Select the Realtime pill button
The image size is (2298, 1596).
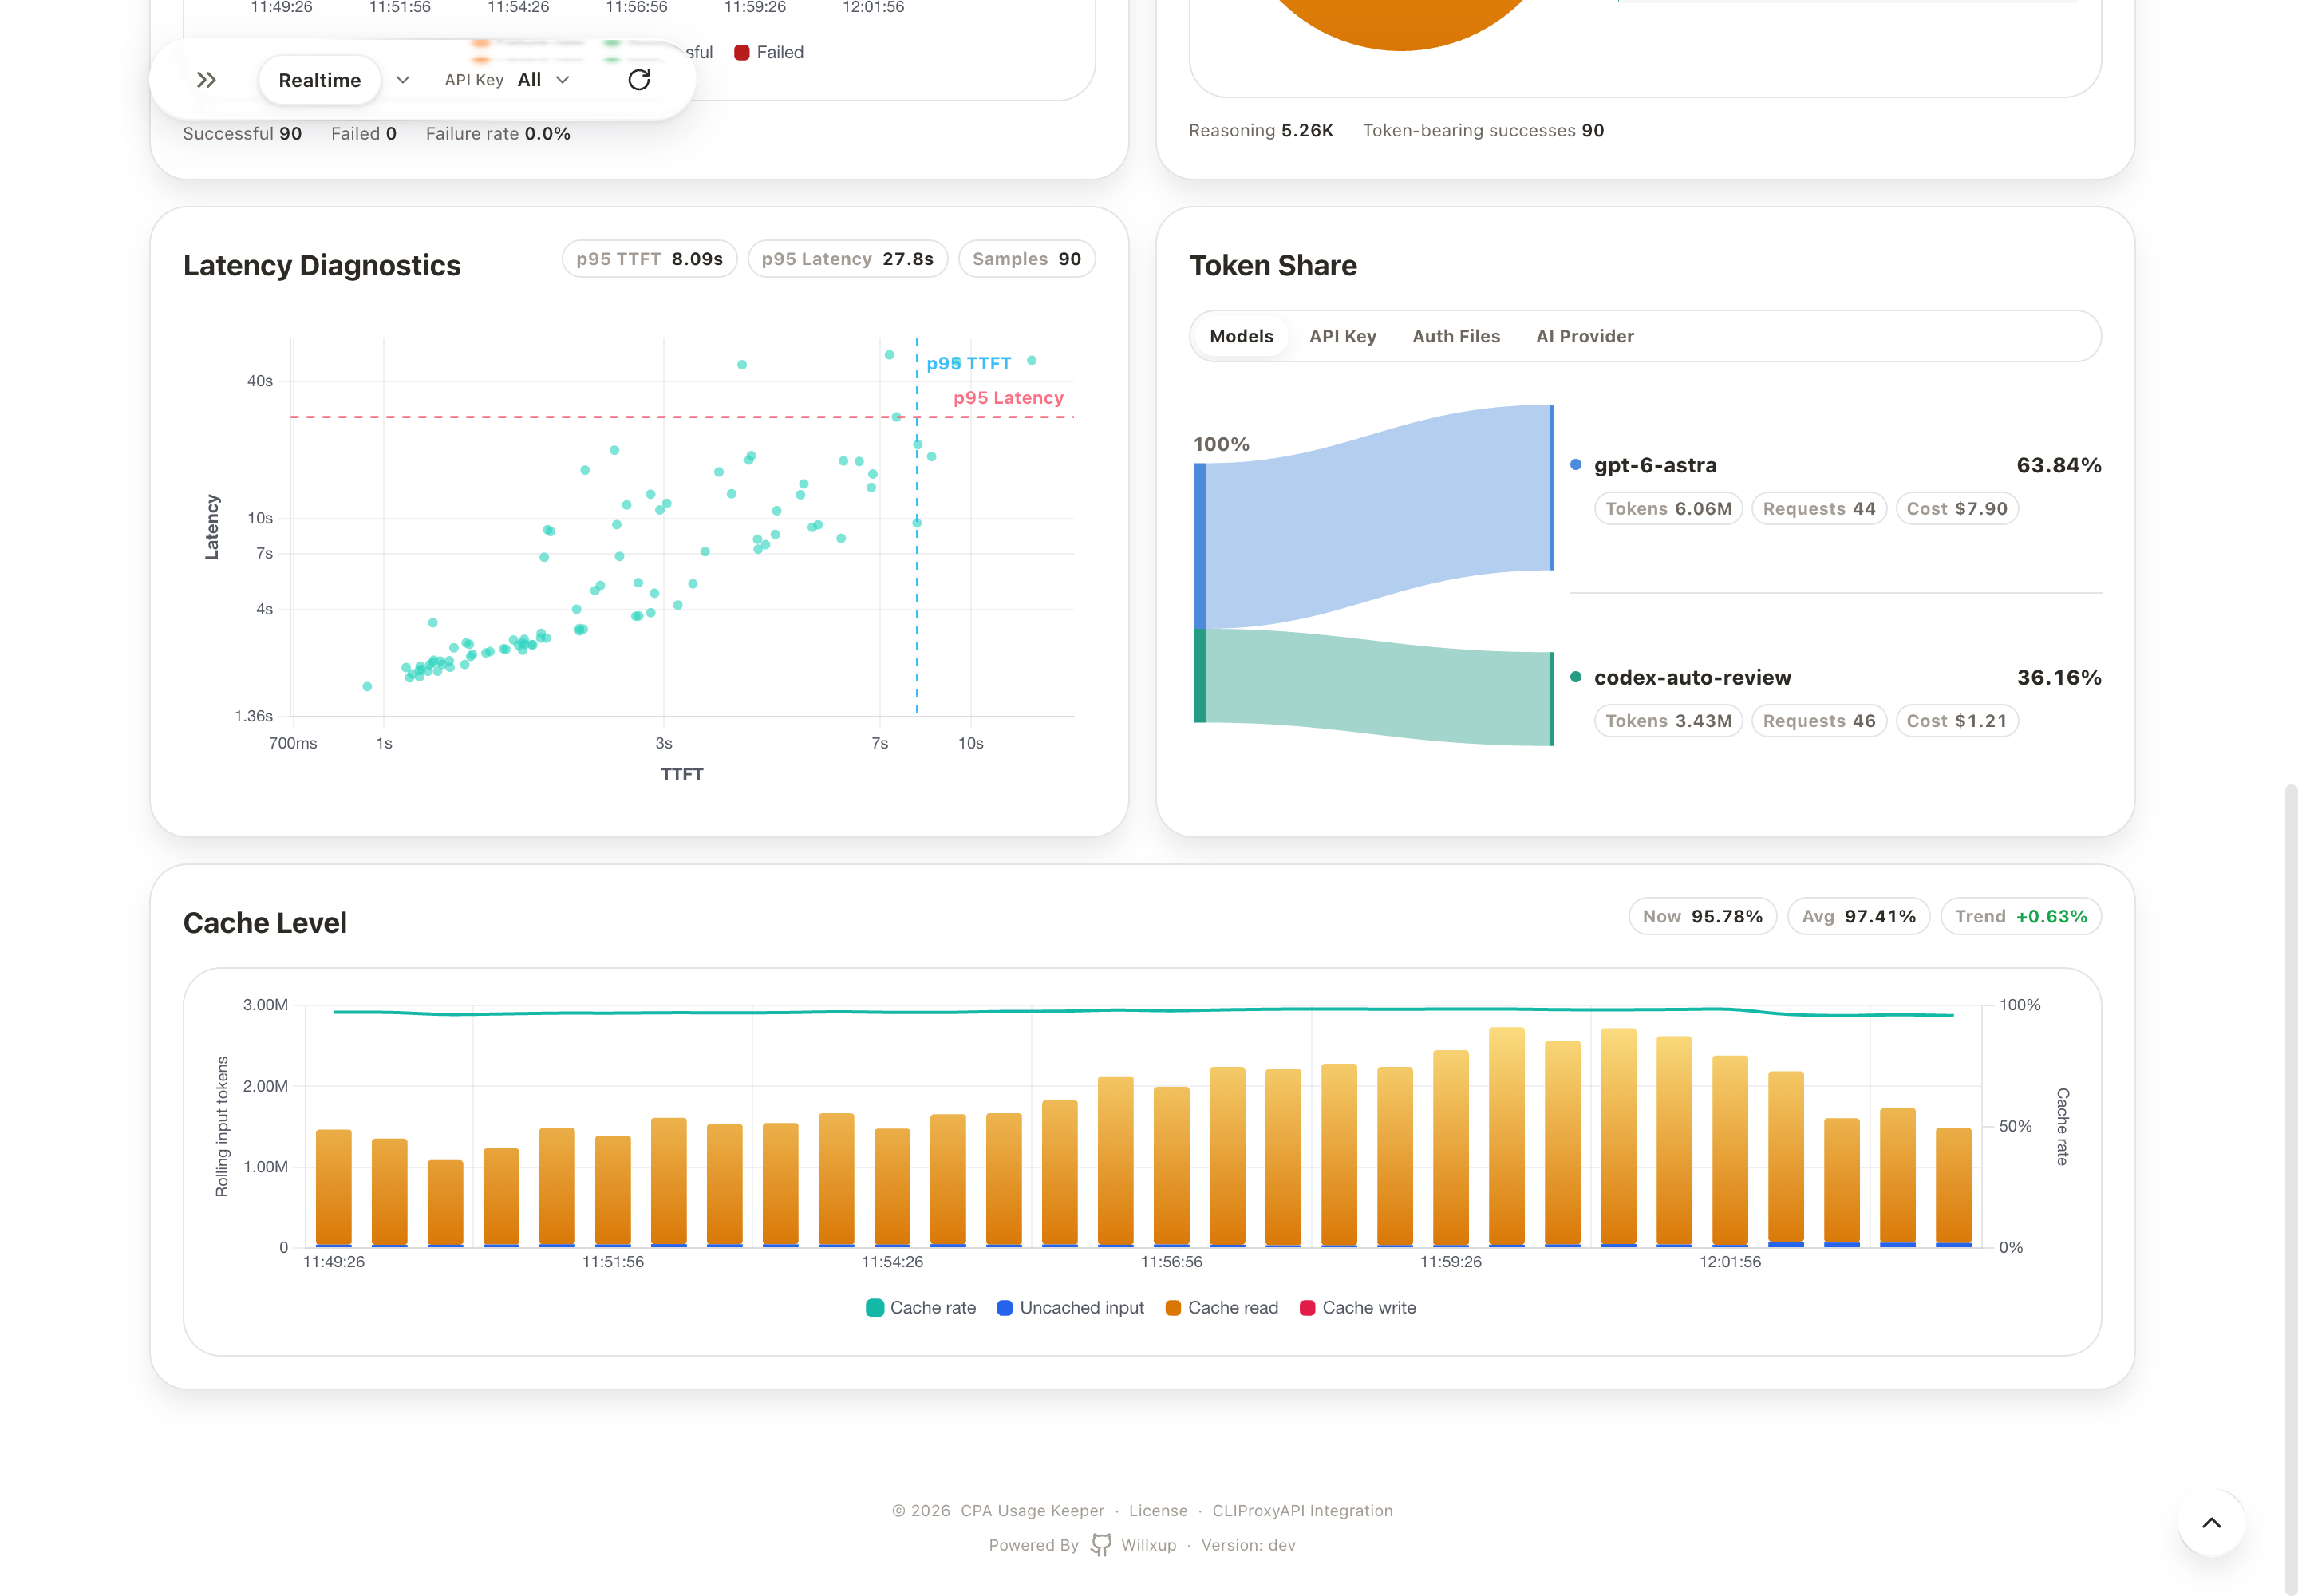tap(320, 80)
